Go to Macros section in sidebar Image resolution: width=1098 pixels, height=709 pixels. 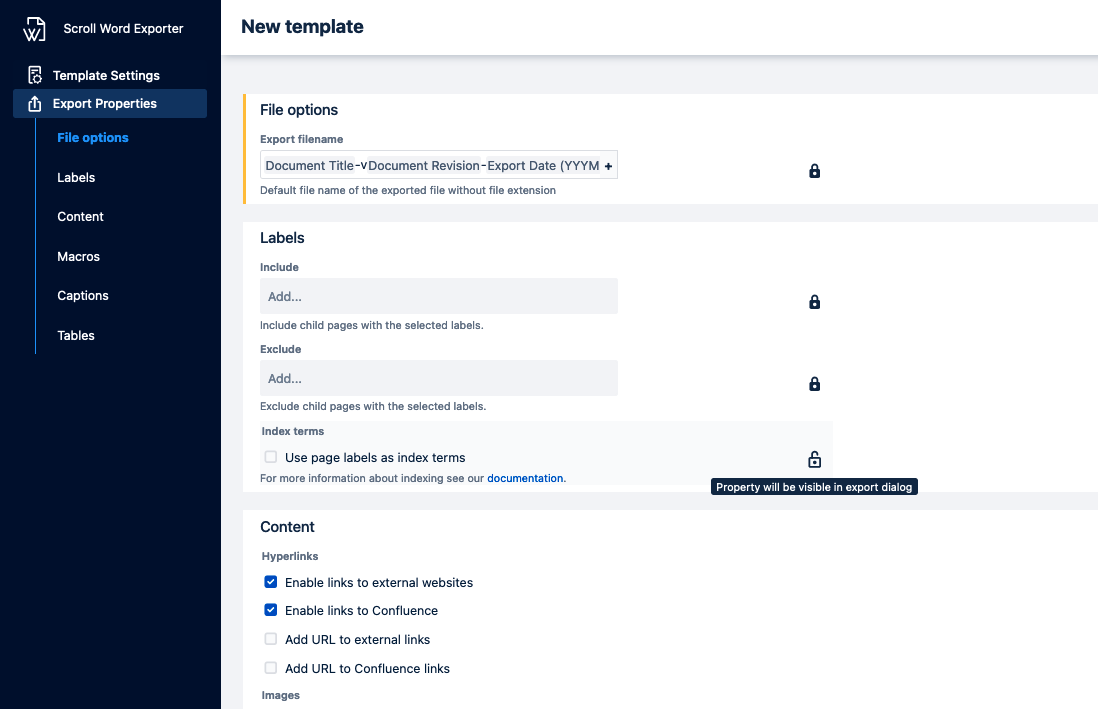coord(79,257)
